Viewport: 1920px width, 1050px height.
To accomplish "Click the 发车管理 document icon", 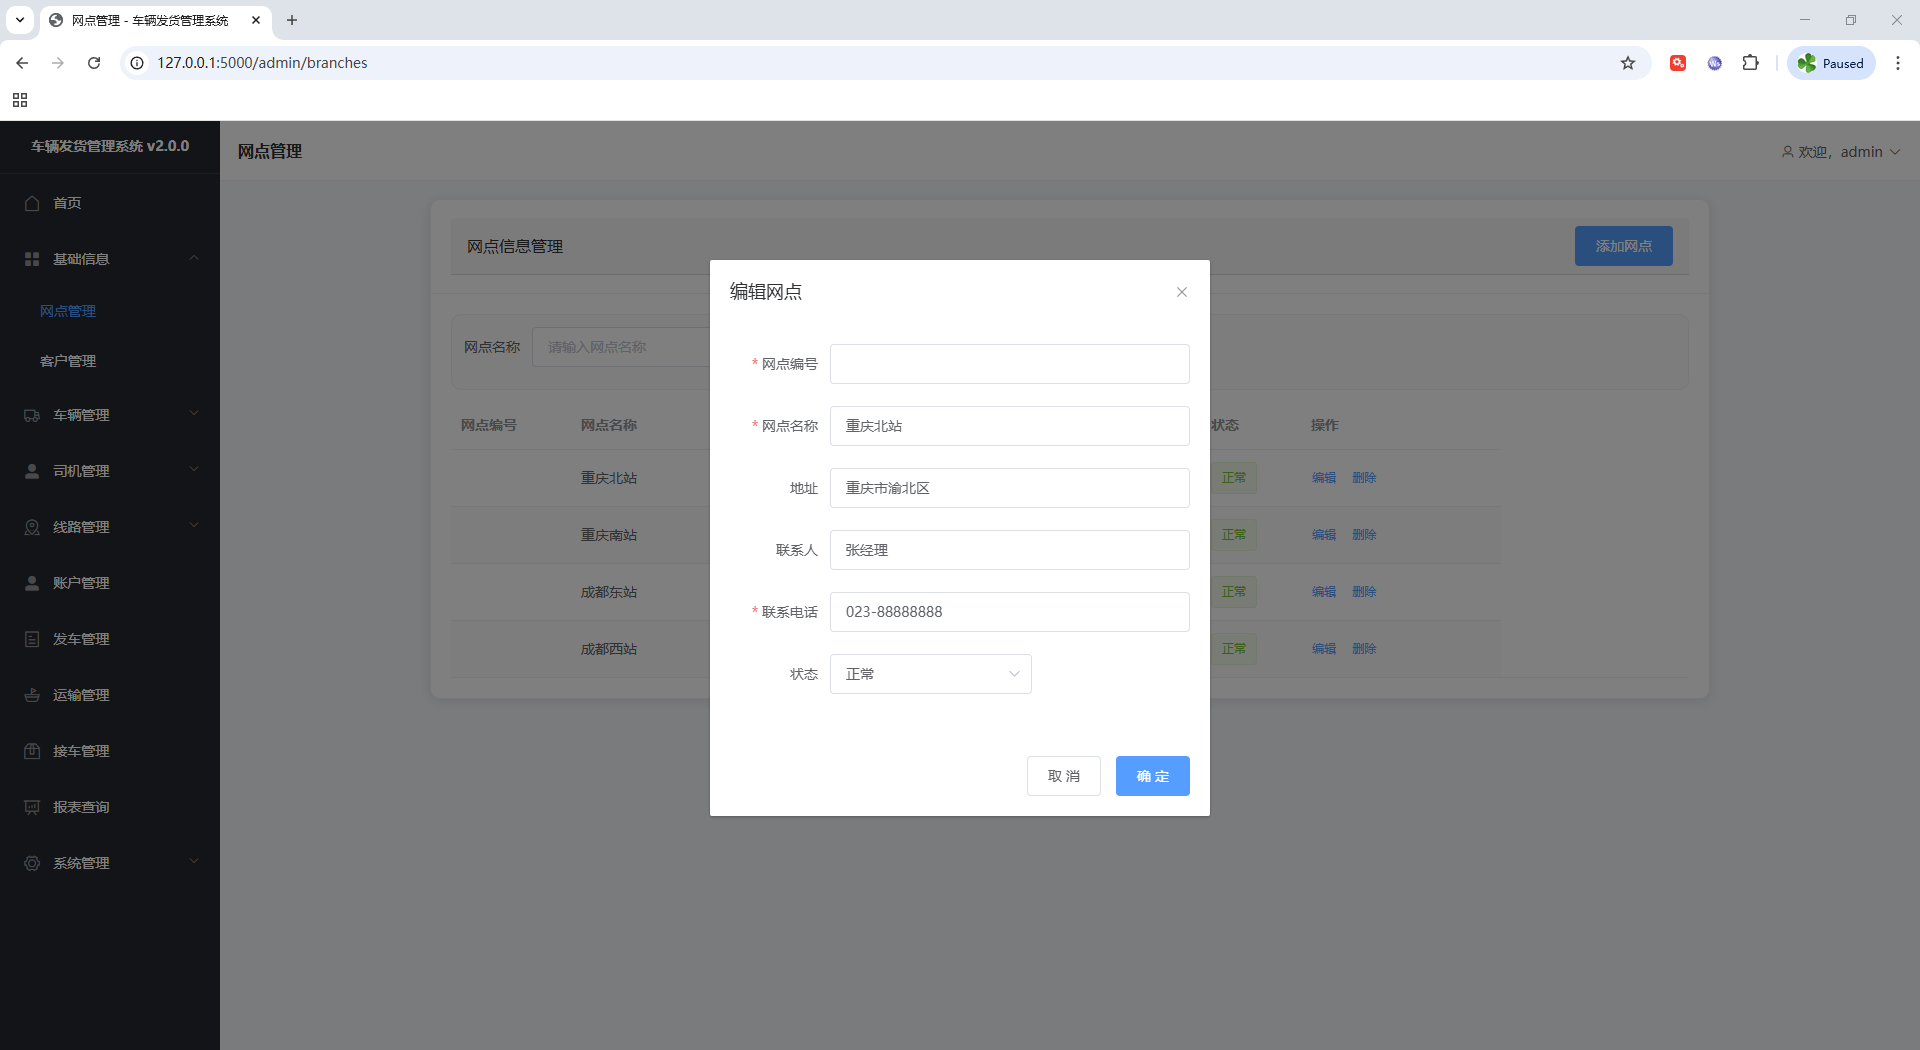I will pyautogui.click(x=32, y=639).
